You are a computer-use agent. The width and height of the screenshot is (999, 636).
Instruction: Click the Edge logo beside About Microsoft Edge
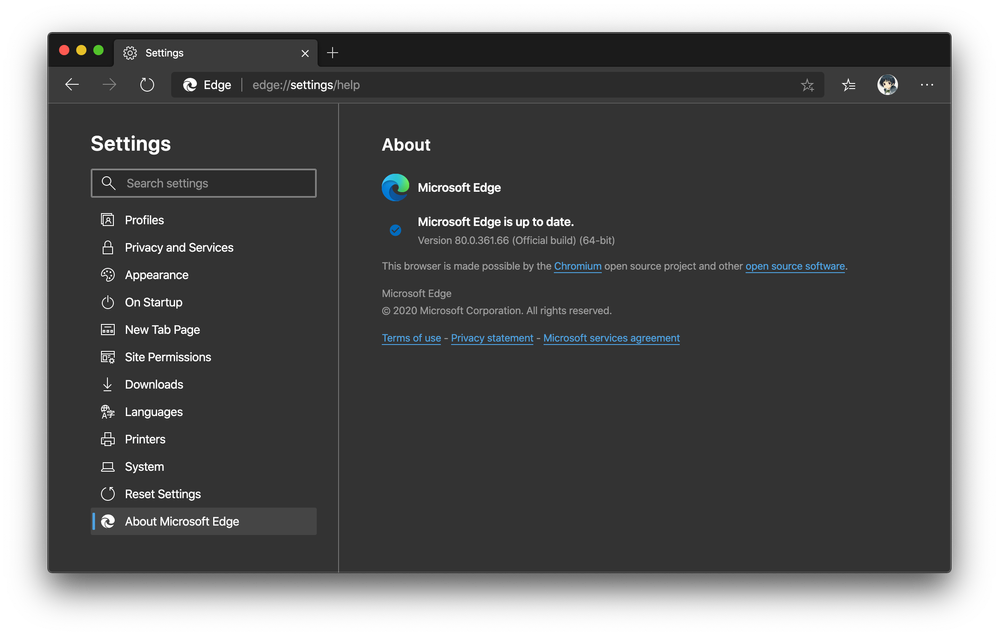point(108,521)
